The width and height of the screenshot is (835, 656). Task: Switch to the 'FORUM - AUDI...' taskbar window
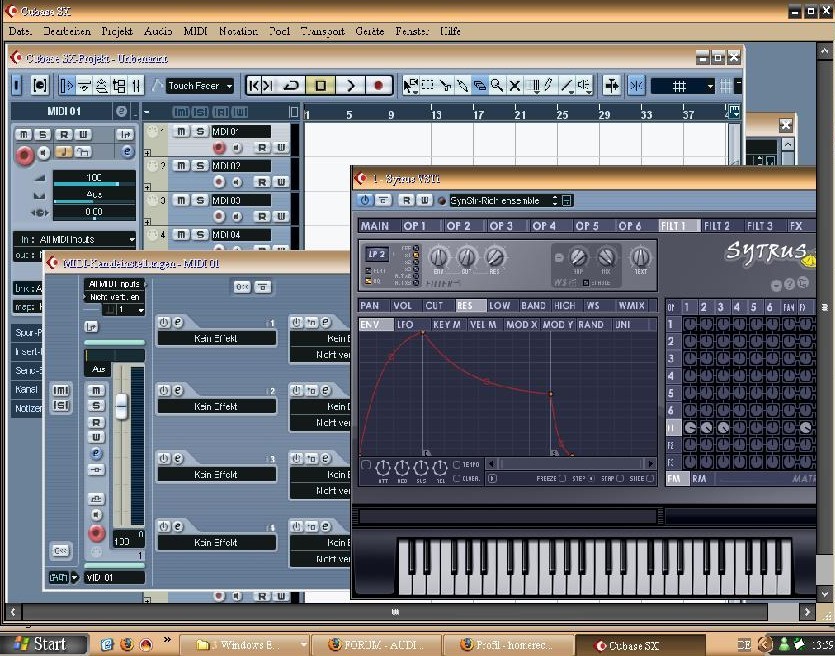pyautogui.click(x=375, y=645)
